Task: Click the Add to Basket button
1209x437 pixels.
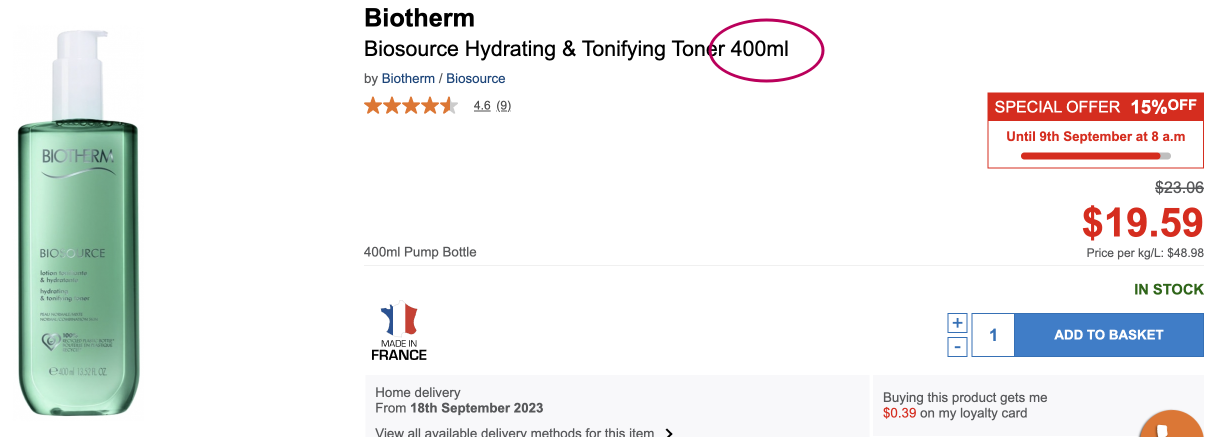Action: pyautogui.click(x=1108, y=335)
